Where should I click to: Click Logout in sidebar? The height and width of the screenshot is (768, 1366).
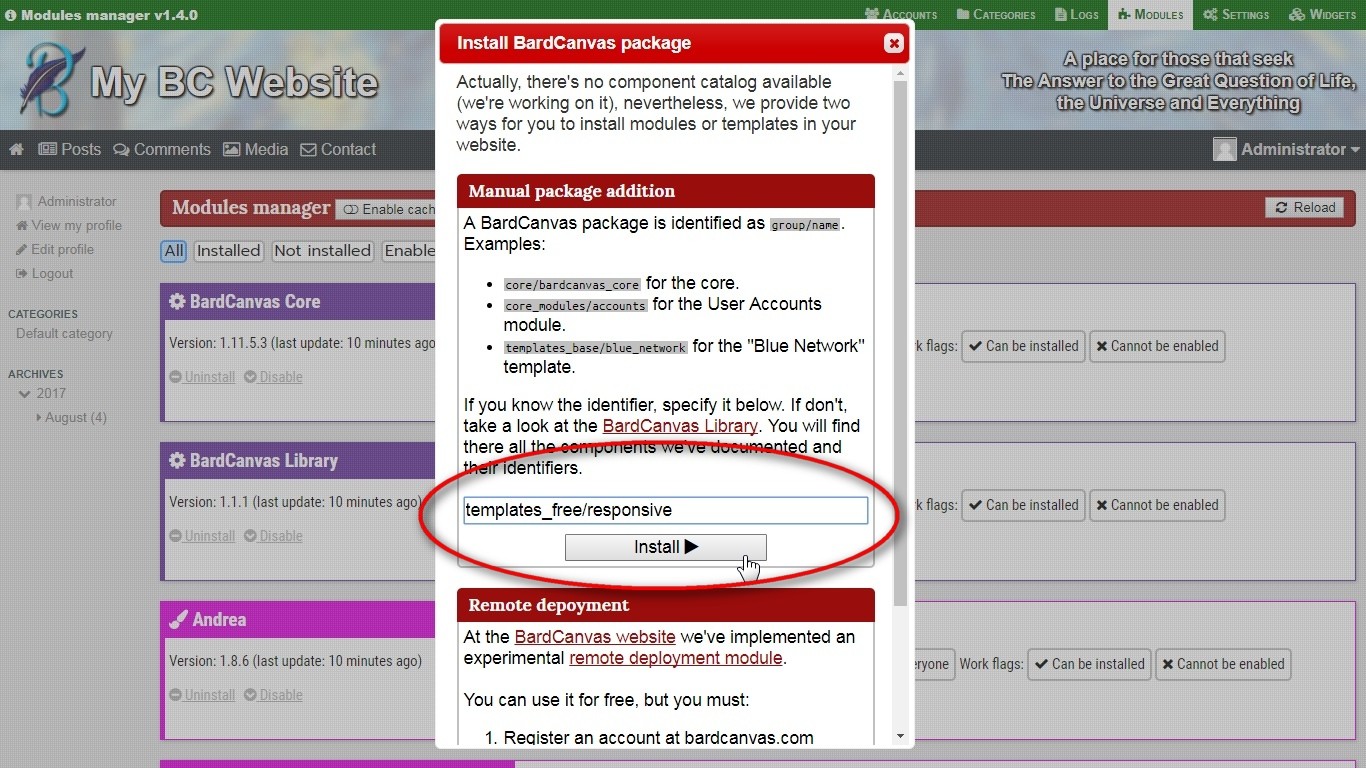tap(44, 273)
